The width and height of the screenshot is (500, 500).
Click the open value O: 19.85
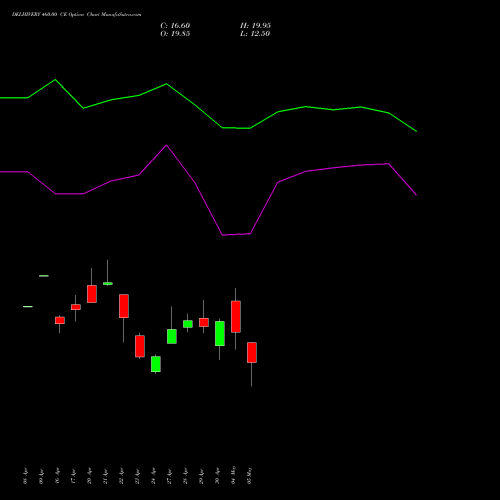175,34
